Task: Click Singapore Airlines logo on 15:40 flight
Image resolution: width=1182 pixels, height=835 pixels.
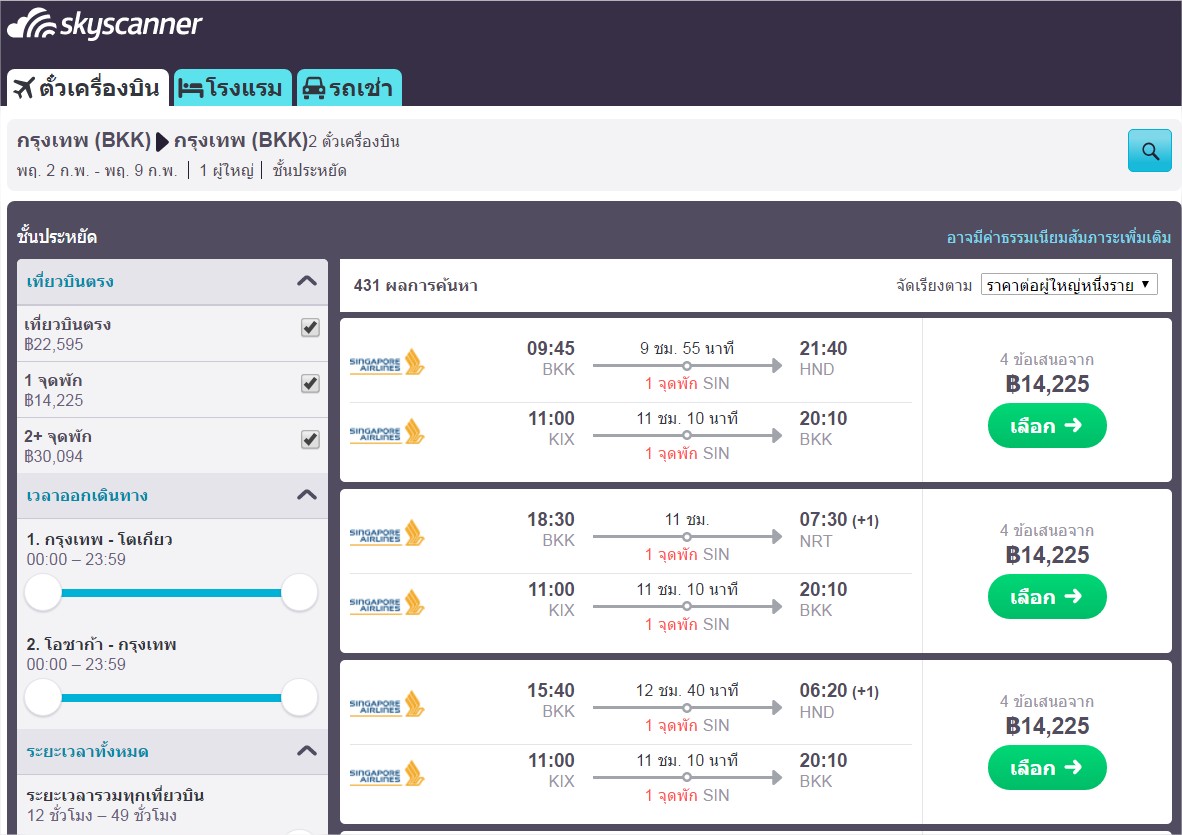Action: click(387, 705)
